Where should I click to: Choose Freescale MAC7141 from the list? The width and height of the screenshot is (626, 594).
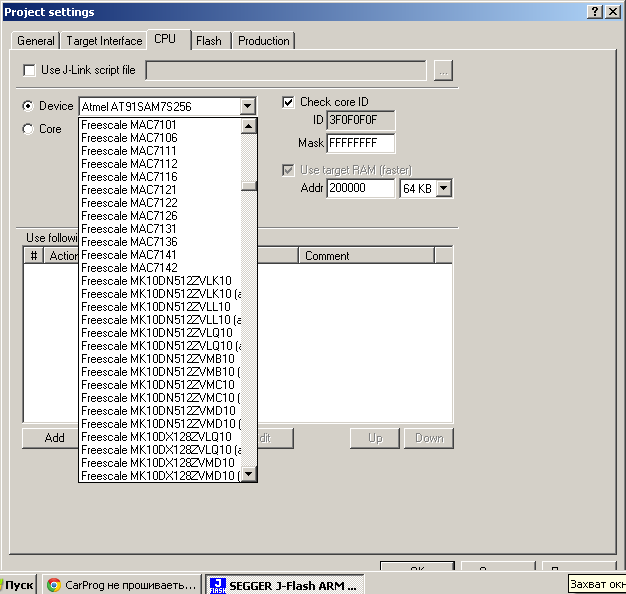click(x=160, y=255)
